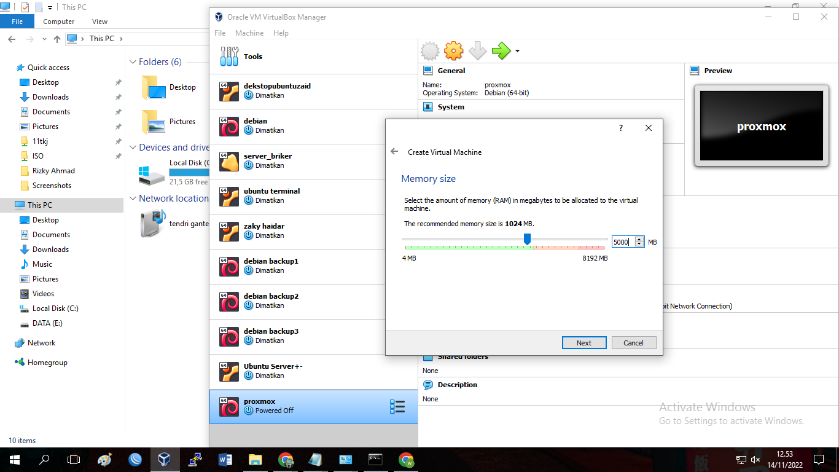Select This PC in navigation pane
839x472 pixels.
pyautogui.click(x=40, y=205)
